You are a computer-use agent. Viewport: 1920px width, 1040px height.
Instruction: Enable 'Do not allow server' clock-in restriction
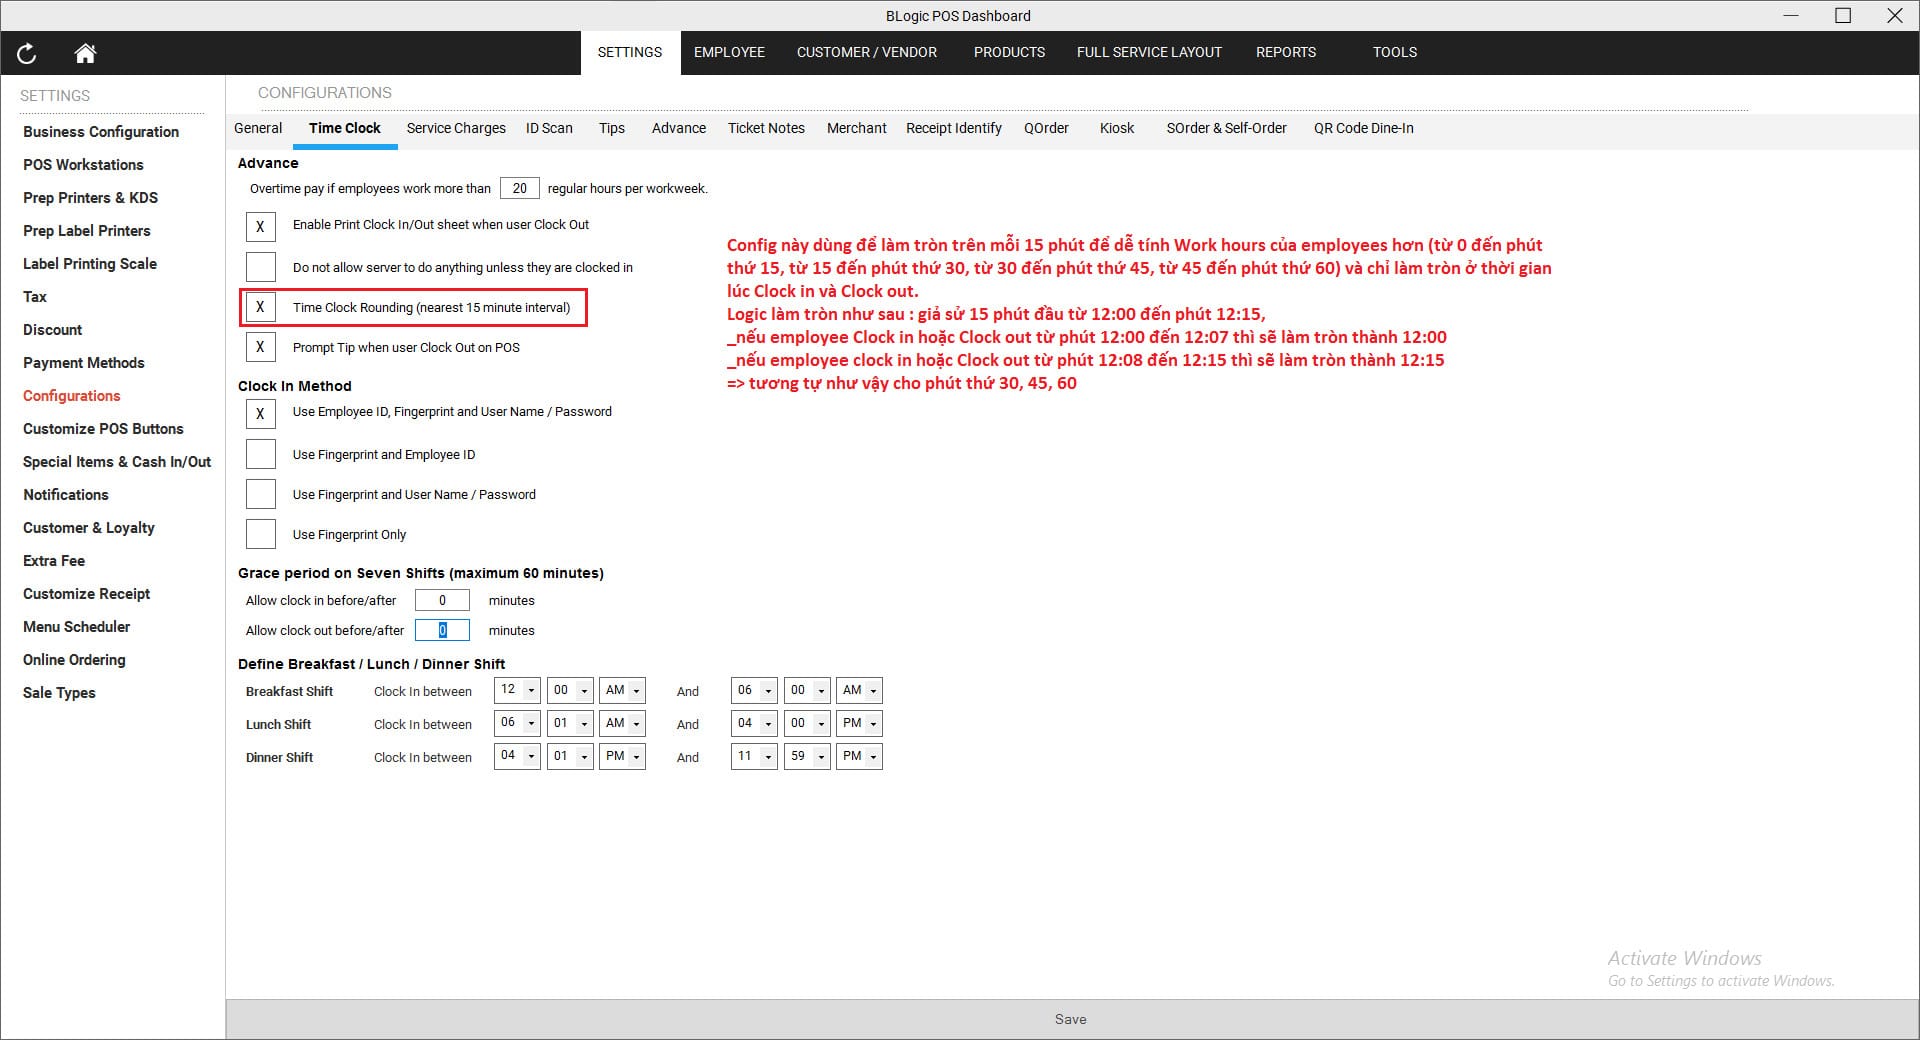pyautogui.click(x=260, y=266)
